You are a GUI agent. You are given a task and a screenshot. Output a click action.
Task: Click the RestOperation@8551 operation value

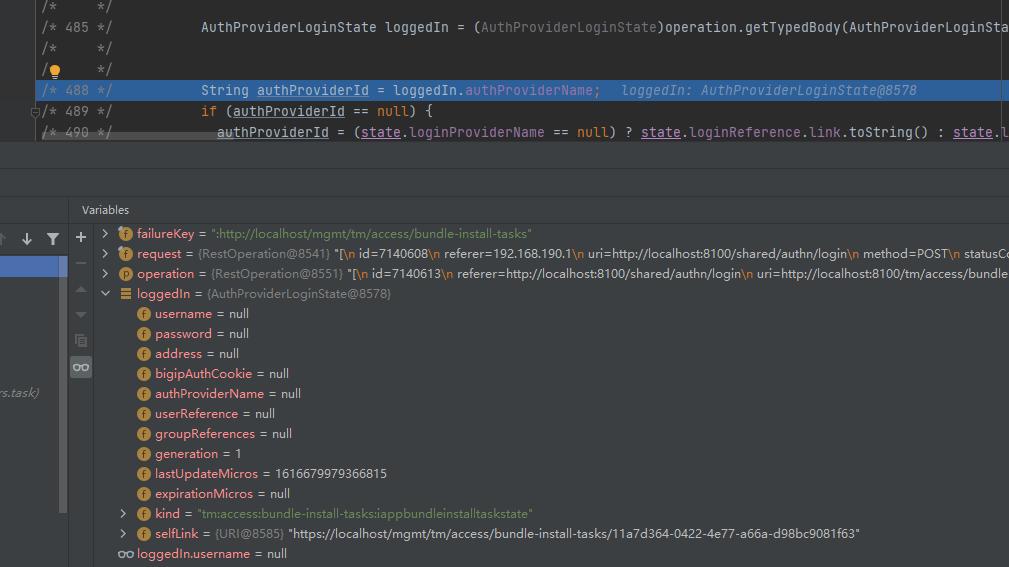click(x=277, y=274)
